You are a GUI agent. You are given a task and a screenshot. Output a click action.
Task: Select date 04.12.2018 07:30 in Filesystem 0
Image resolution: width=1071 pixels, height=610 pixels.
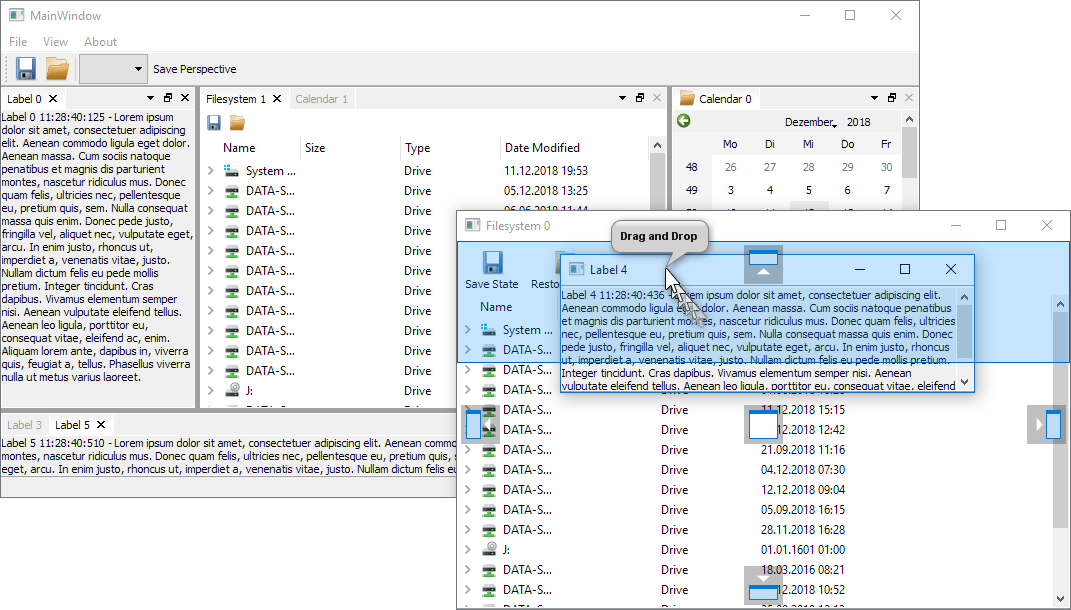pyautogui.click(x=803, y=470)
